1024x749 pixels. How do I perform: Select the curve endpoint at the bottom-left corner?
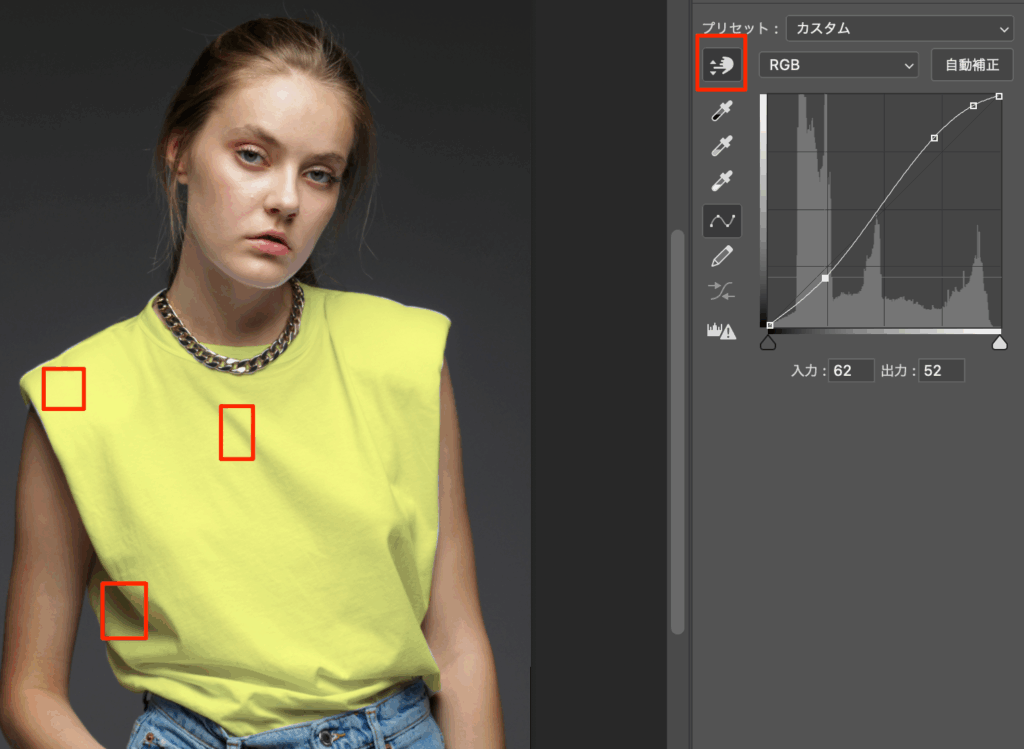pos(769,325)
